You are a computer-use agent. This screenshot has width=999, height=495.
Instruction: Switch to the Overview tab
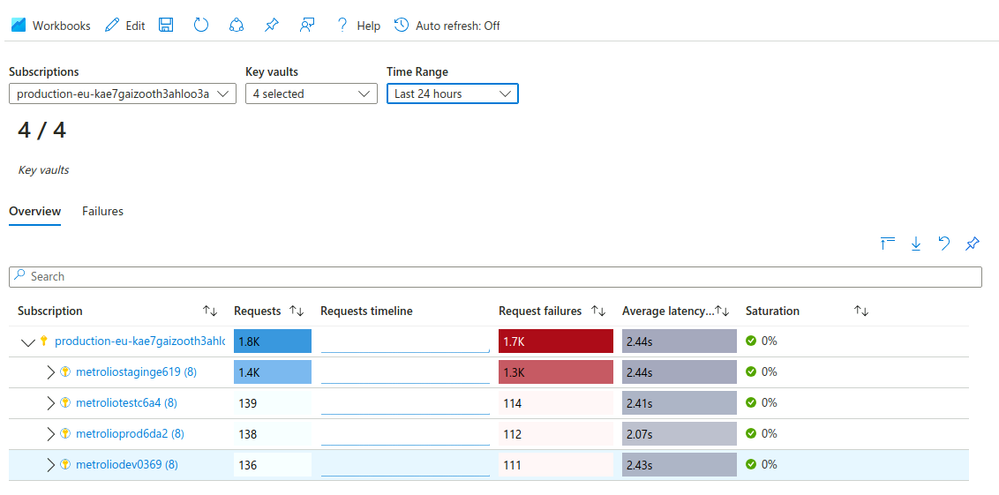point(35,212)
